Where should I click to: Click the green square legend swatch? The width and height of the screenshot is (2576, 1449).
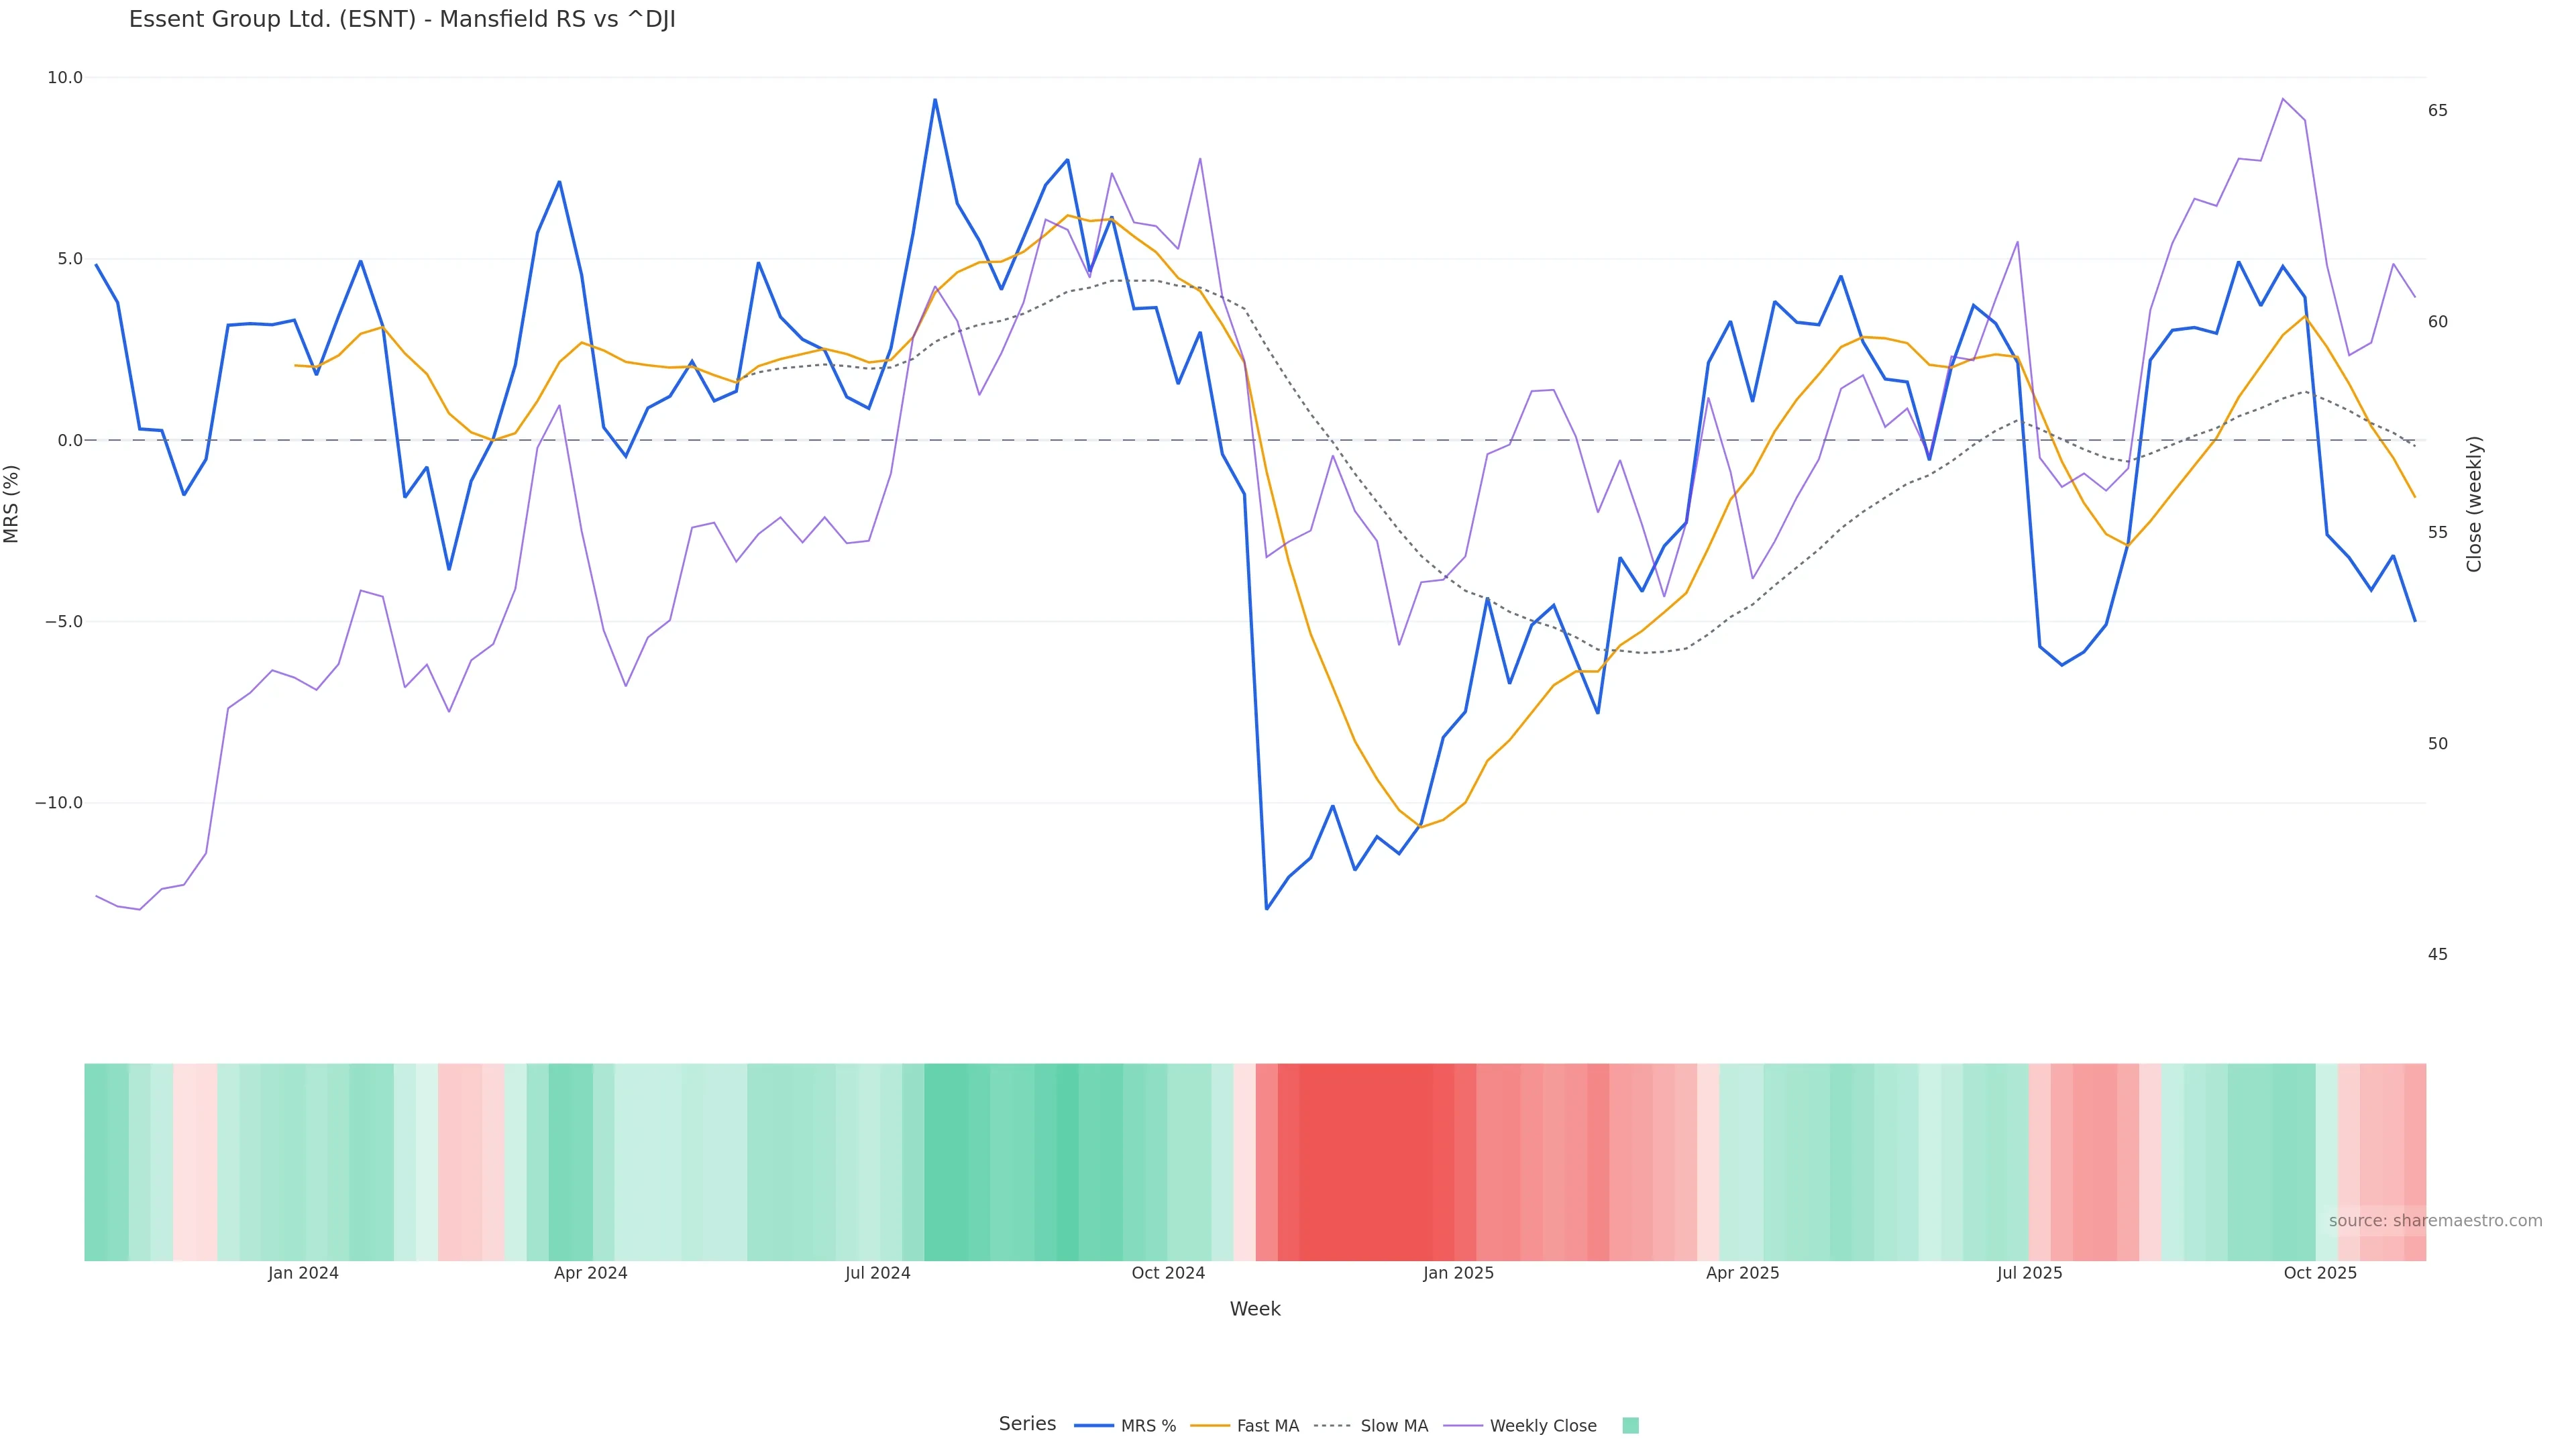click(1630, 1426)
